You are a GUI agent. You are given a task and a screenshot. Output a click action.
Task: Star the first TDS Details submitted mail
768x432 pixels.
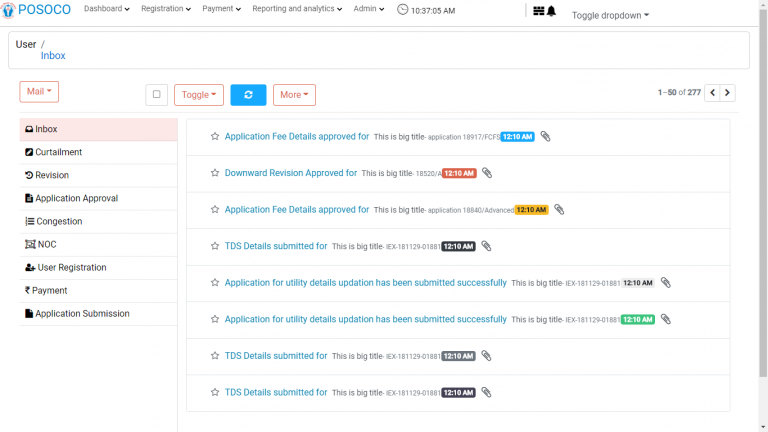tap(214, 246)
